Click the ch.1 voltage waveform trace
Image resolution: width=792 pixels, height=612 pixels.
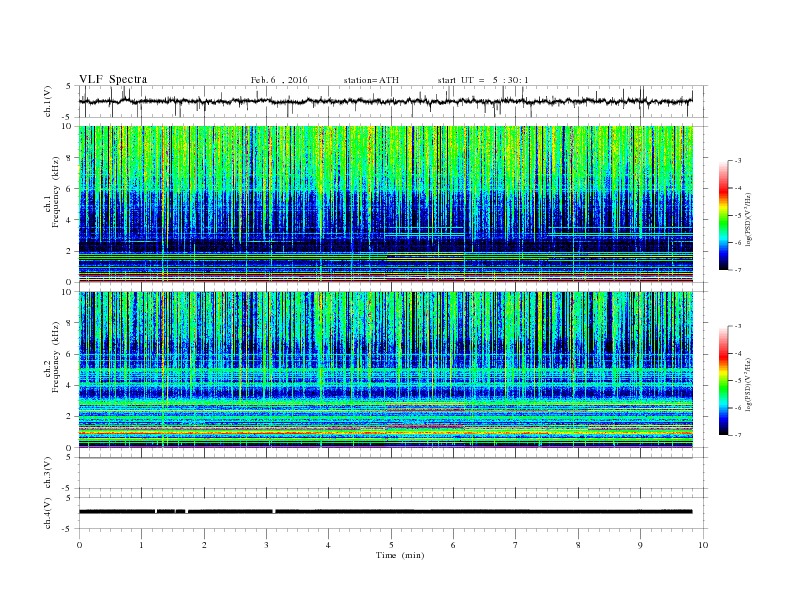pos(385,101)
